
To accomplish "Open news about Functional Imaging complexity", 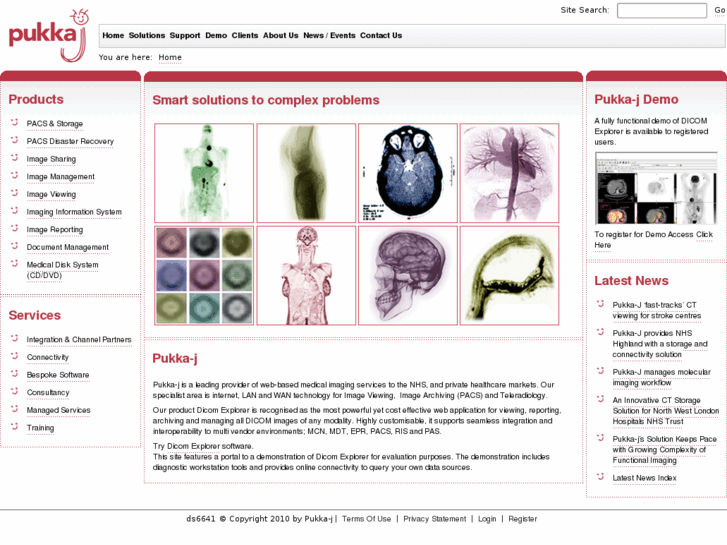I will pos(664,449).
